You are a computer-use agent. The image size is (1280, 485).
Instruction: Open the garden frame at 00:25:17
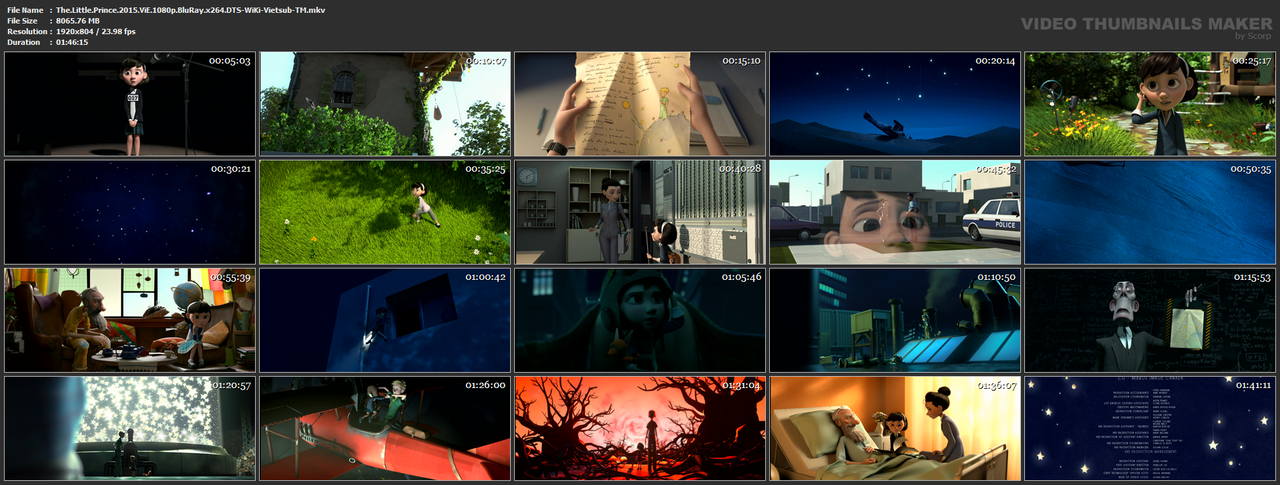(1150, 104)
